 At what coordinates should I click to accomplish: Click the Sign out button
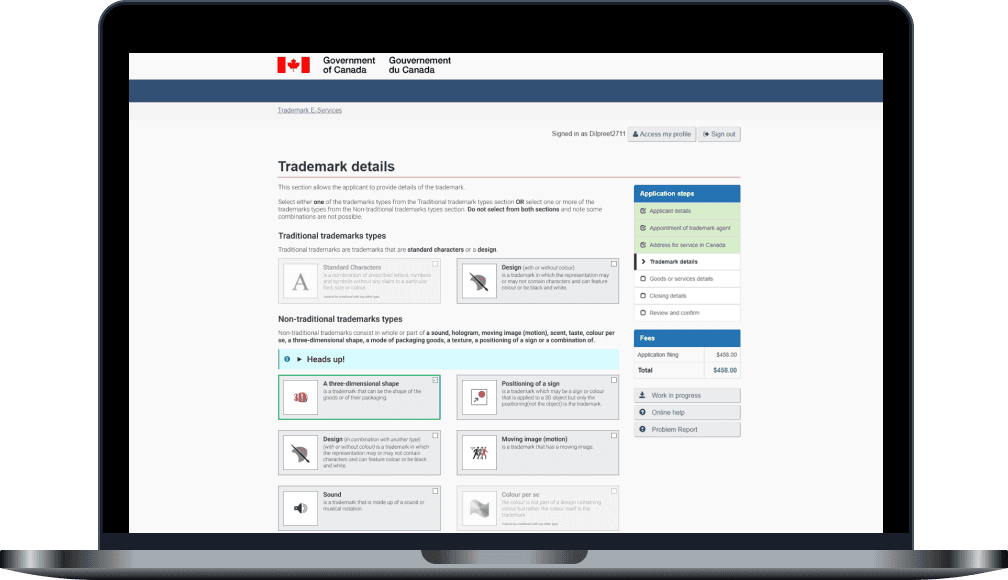pos(719,134)
